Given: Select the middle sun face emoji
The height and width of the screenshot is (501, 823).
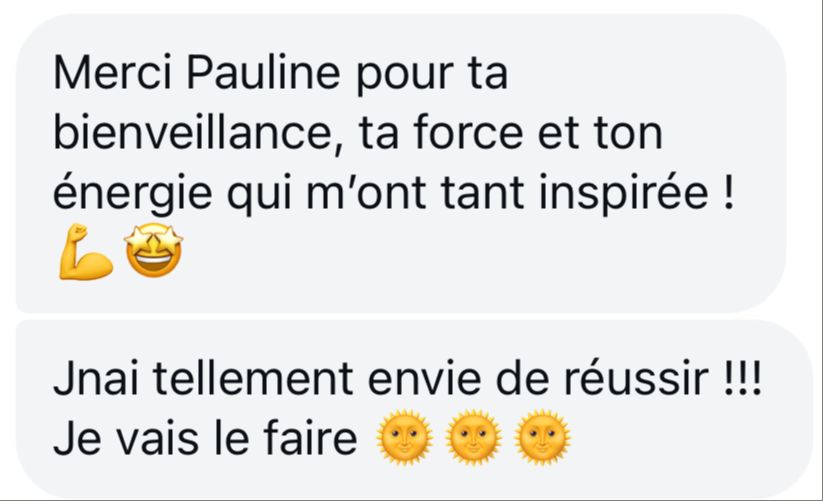Looking at the screenshot, I should pyautogui.click(x=473, y=437).
